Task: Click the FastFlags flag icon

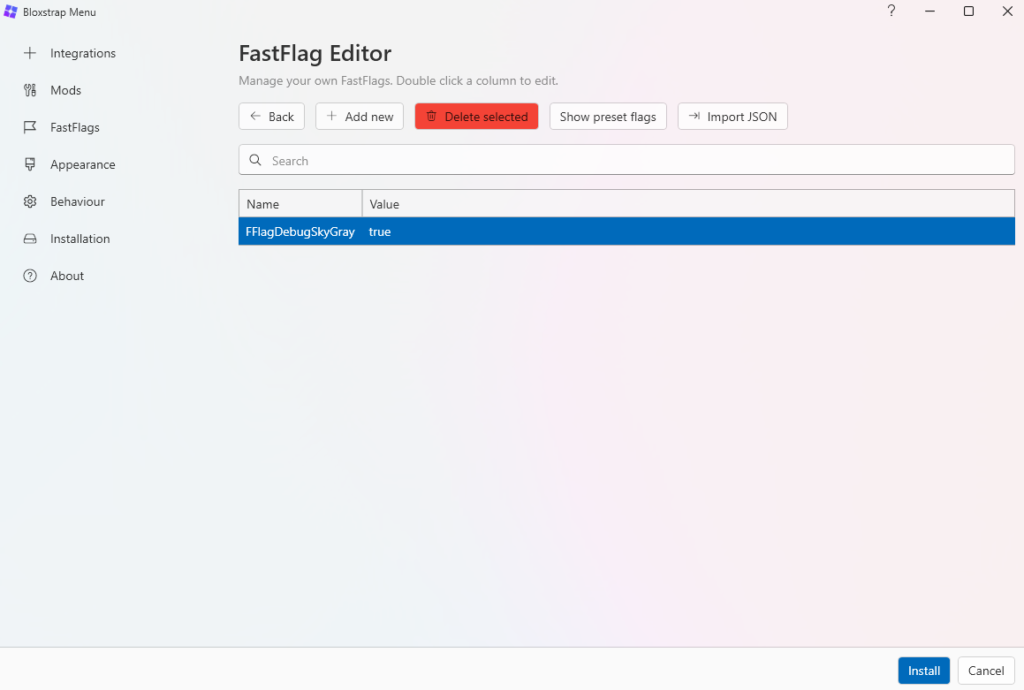Action: [30, 128]
